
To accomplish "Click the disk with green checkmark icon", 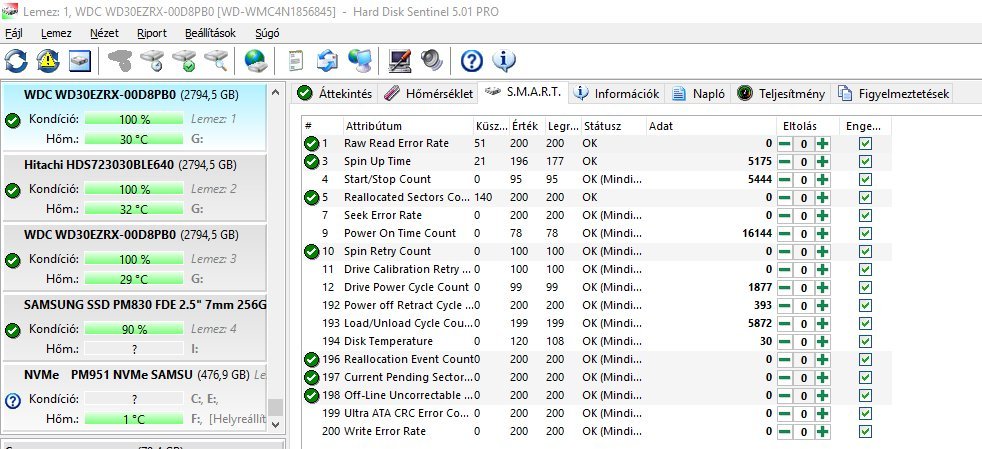I will (x=184, y=61).
